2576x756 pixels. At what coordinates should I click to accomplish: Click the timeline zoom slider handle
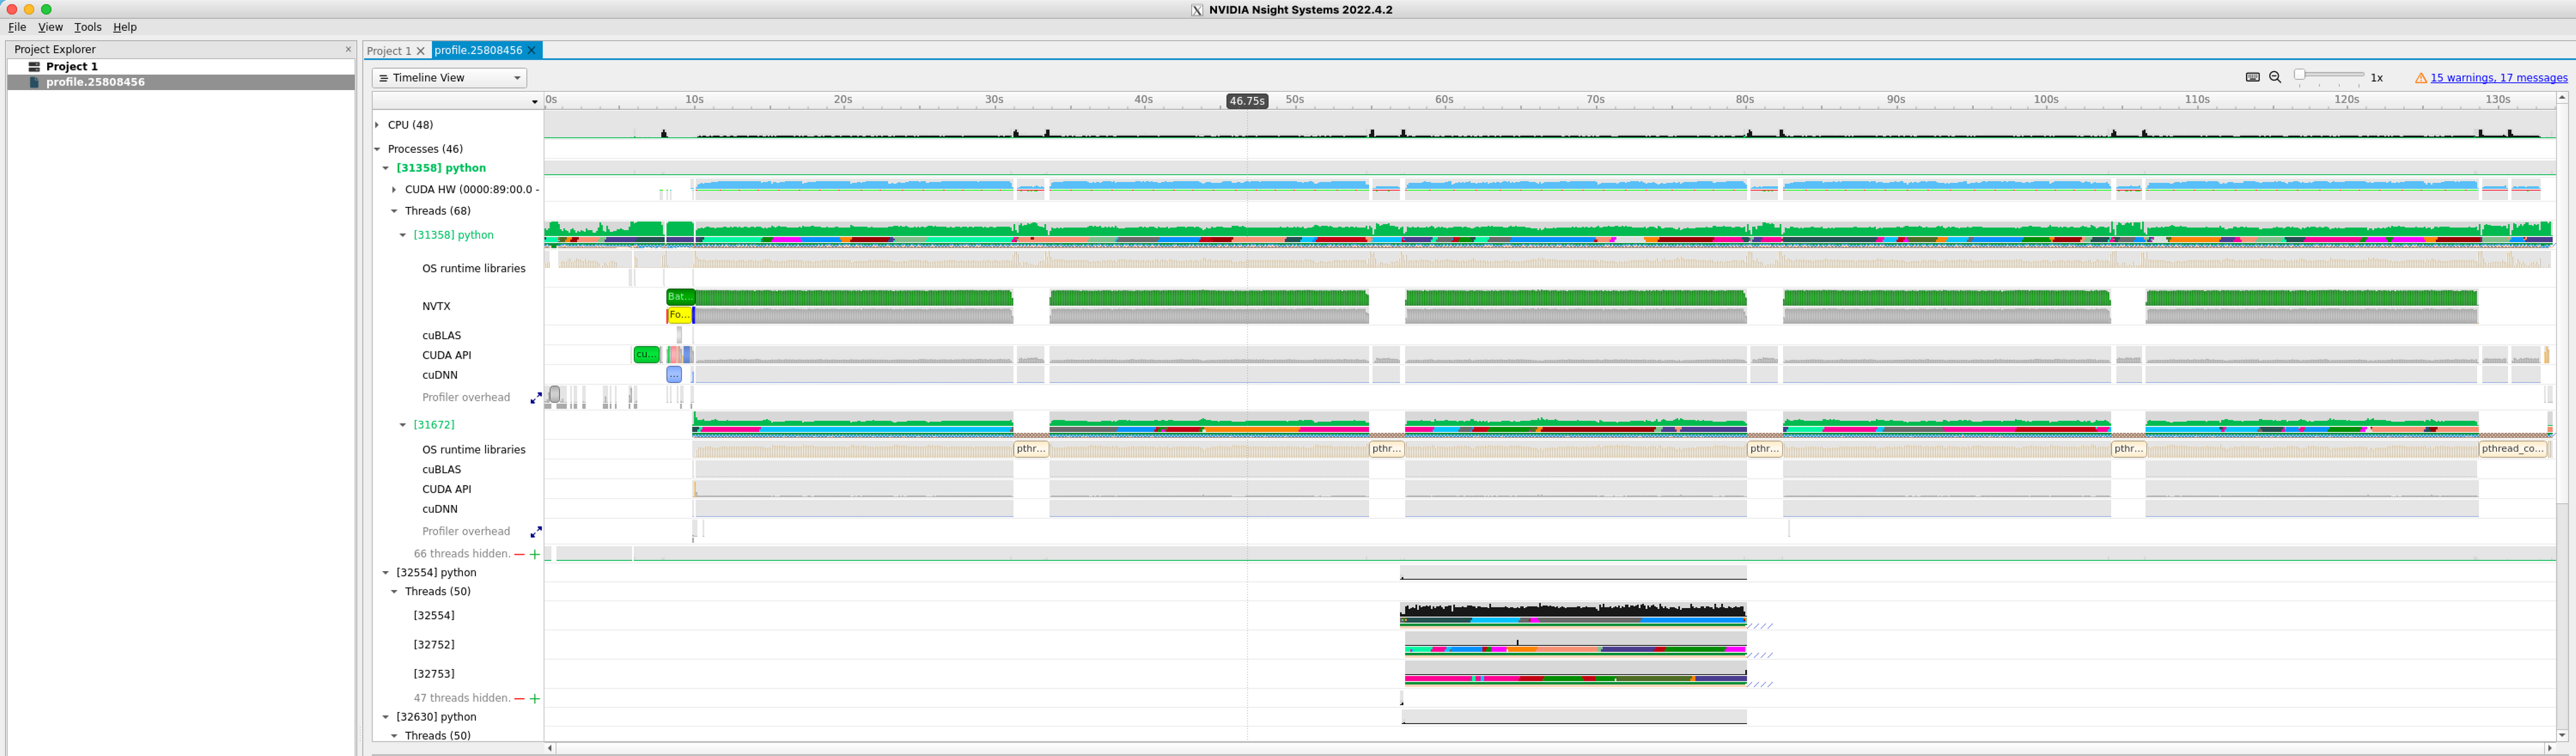(x=2300, y=75)
